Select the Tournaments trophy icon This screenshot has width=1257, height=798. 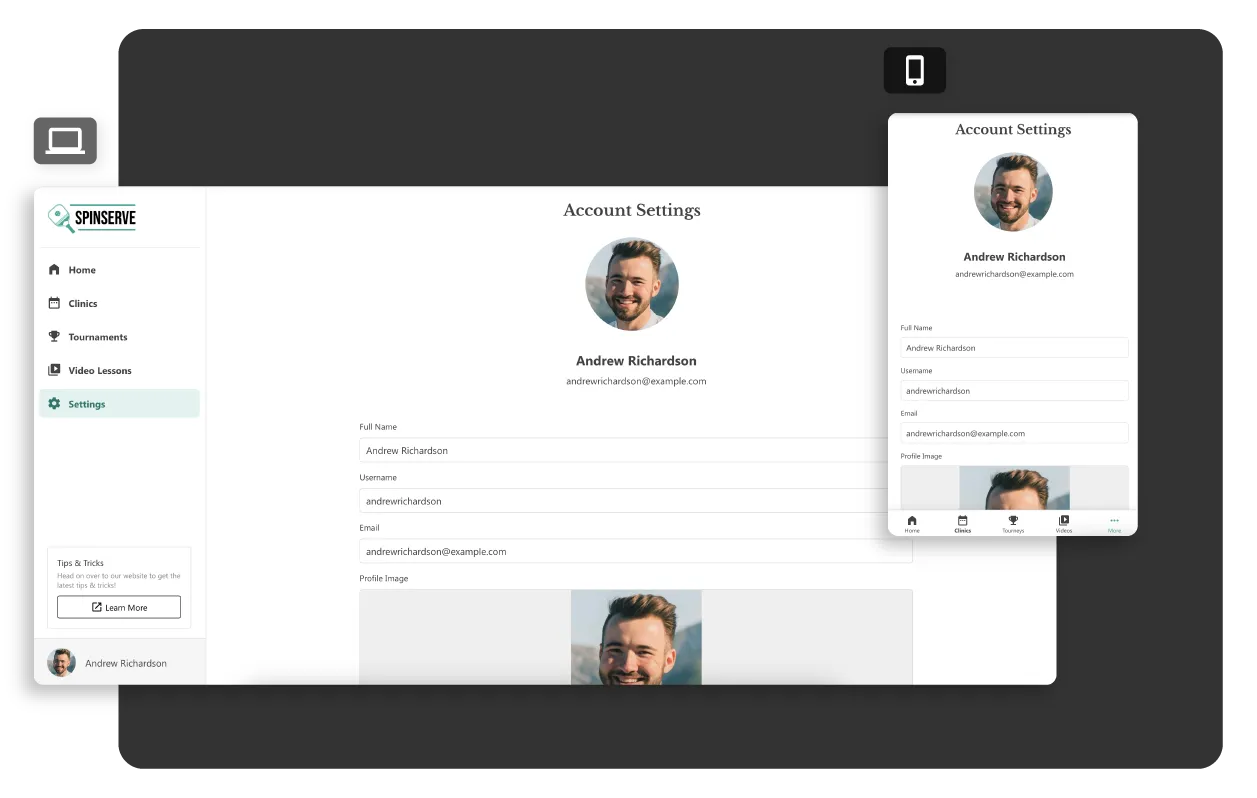(x=54, y=336)
